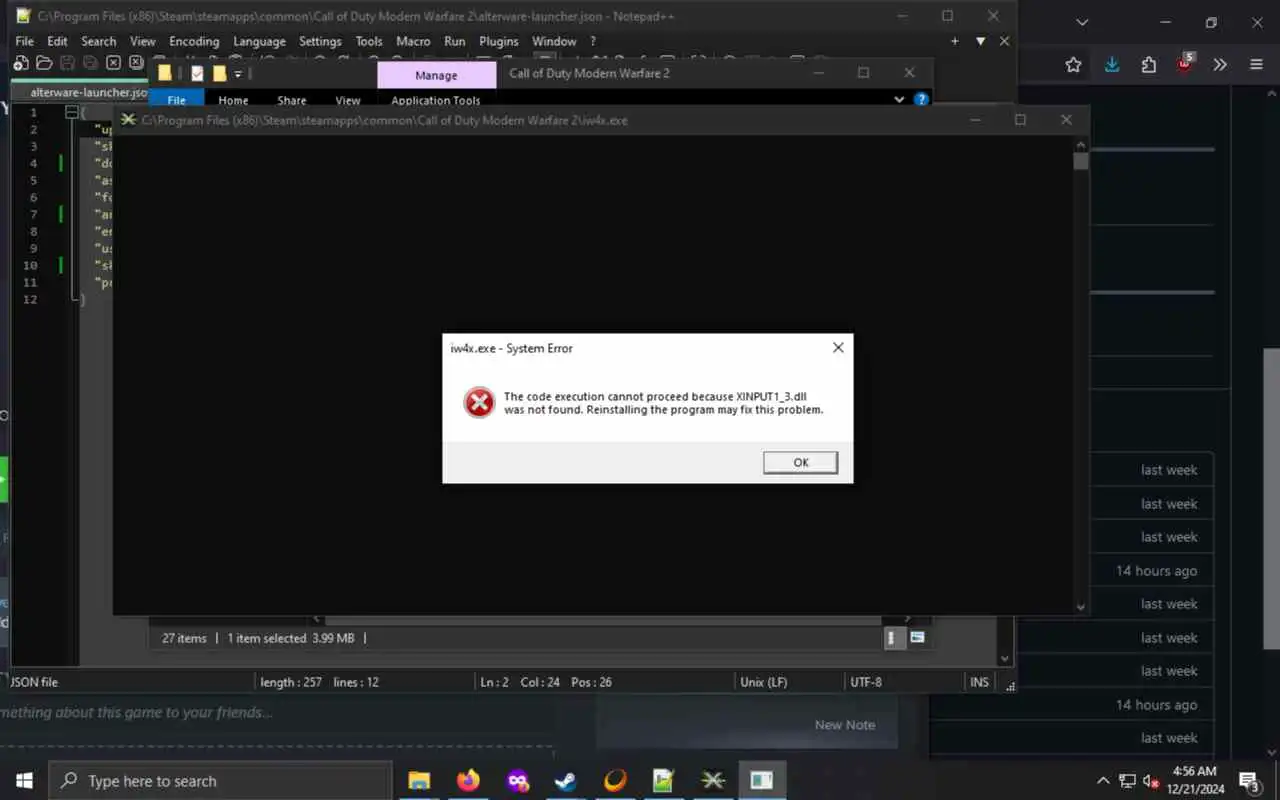Image resolution: width=1280 pixels, height=800 pixels.
Task: Click the muted volume tray icon
Action: pos(1151,781)
